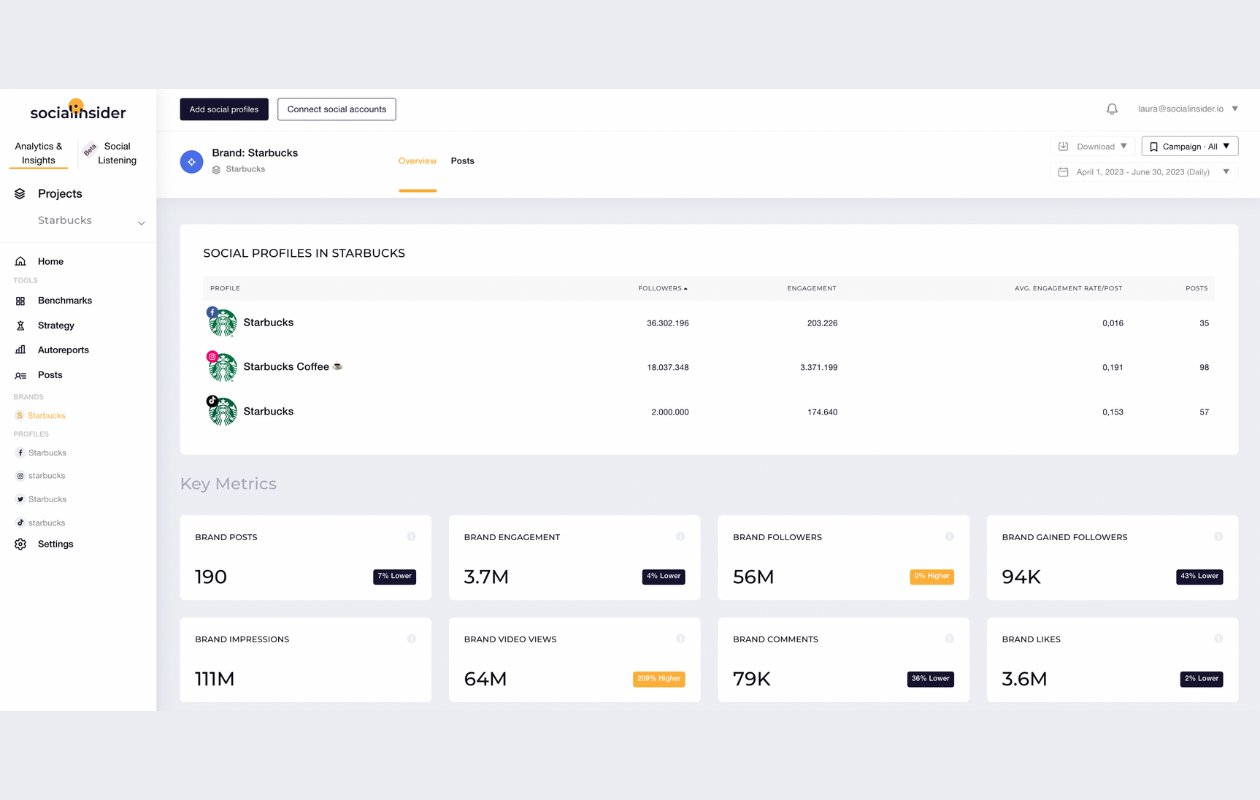Click the 43% Lower badge on Gained Followers
The image size is (1260, 800).
point(1200,577)
